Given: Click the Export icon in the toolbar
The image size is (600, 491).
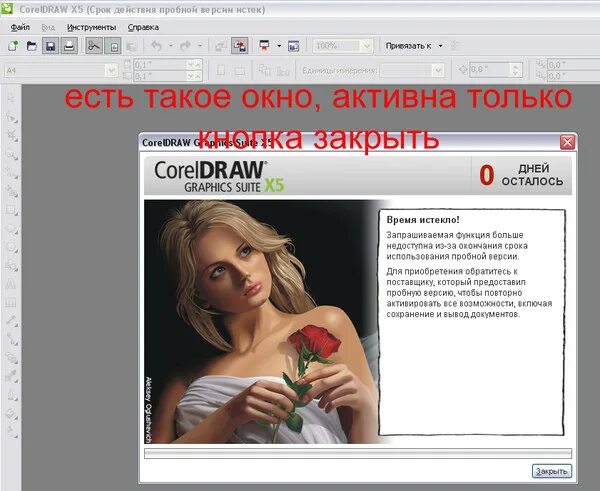Looking at the screenshot, I should pyautogui.click(x=240, y=46).
